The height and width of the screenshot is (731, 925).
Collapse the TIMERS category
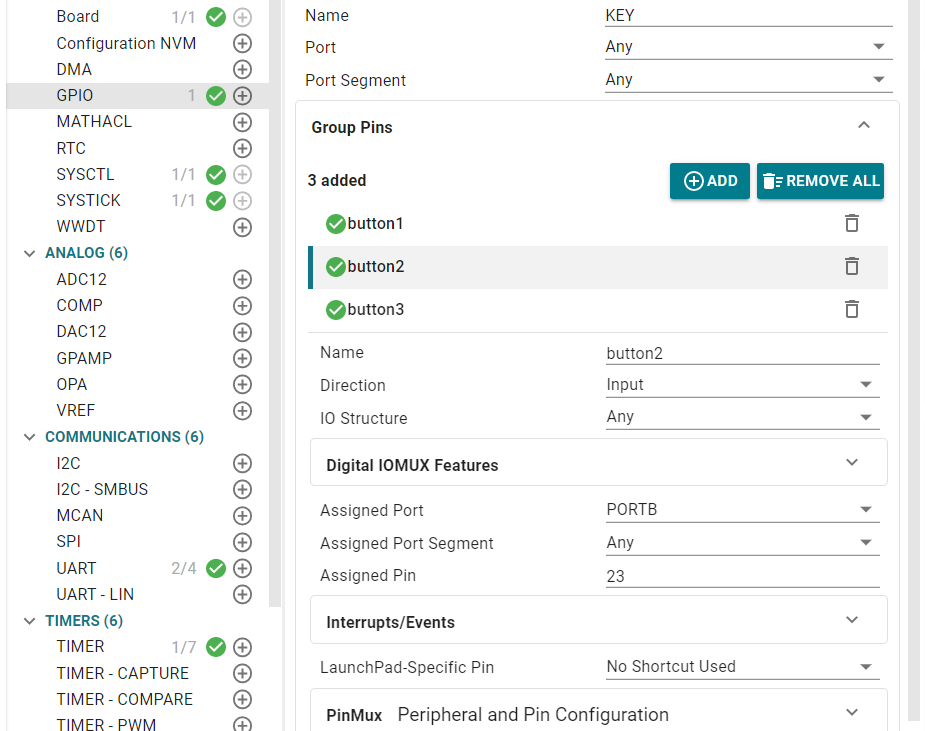point(29,621)
